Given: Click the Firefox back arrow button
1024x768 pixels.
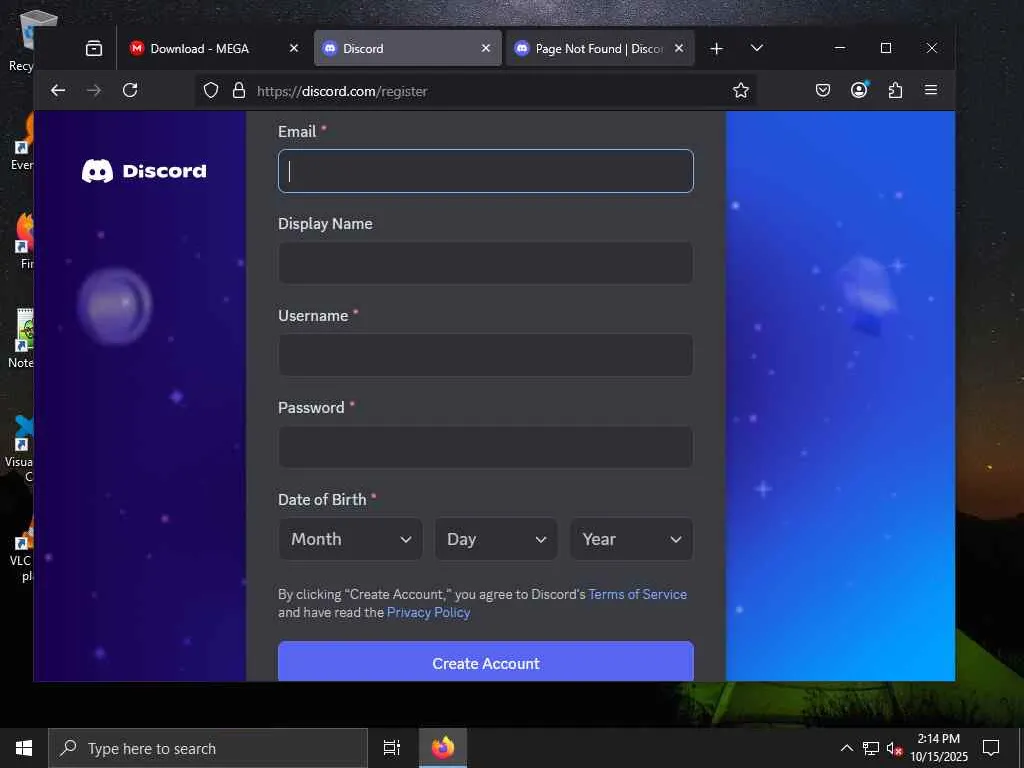Looking at the screenshot, I should point(58,91).
